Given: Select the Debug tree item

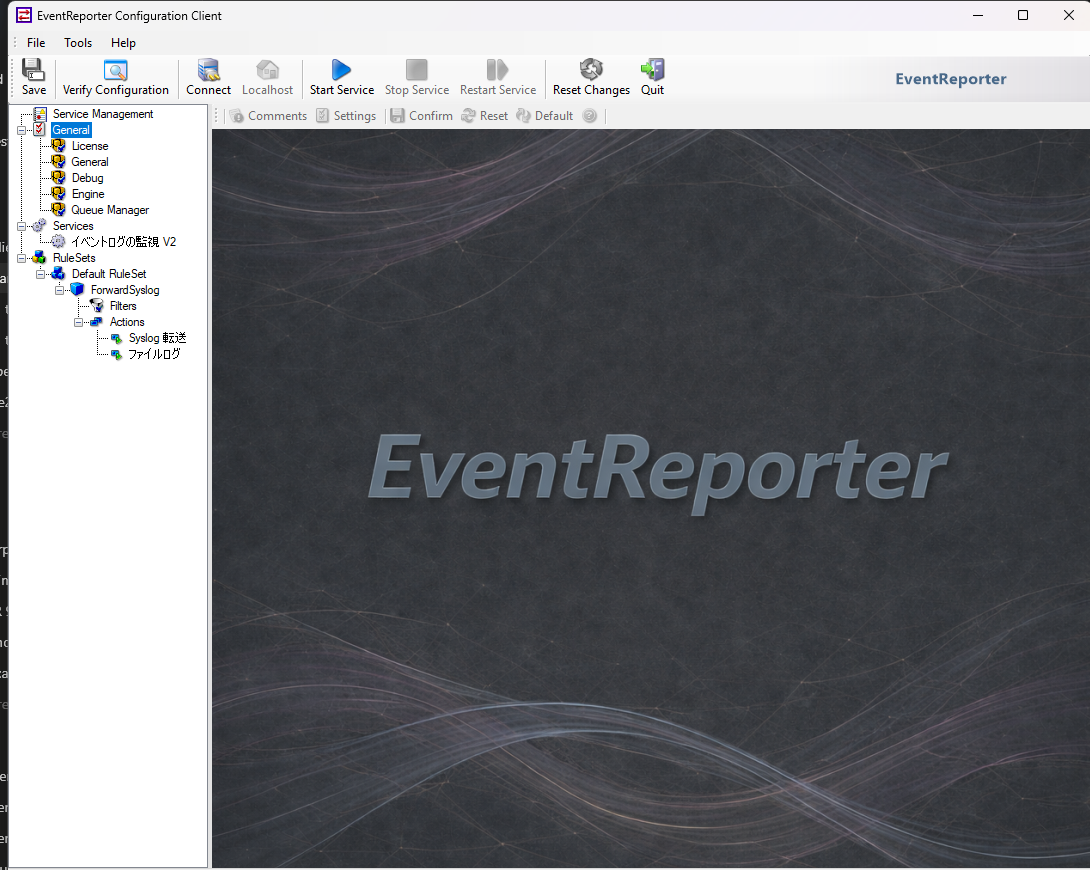Looking at the screenshot, I should tap(87, 178).
